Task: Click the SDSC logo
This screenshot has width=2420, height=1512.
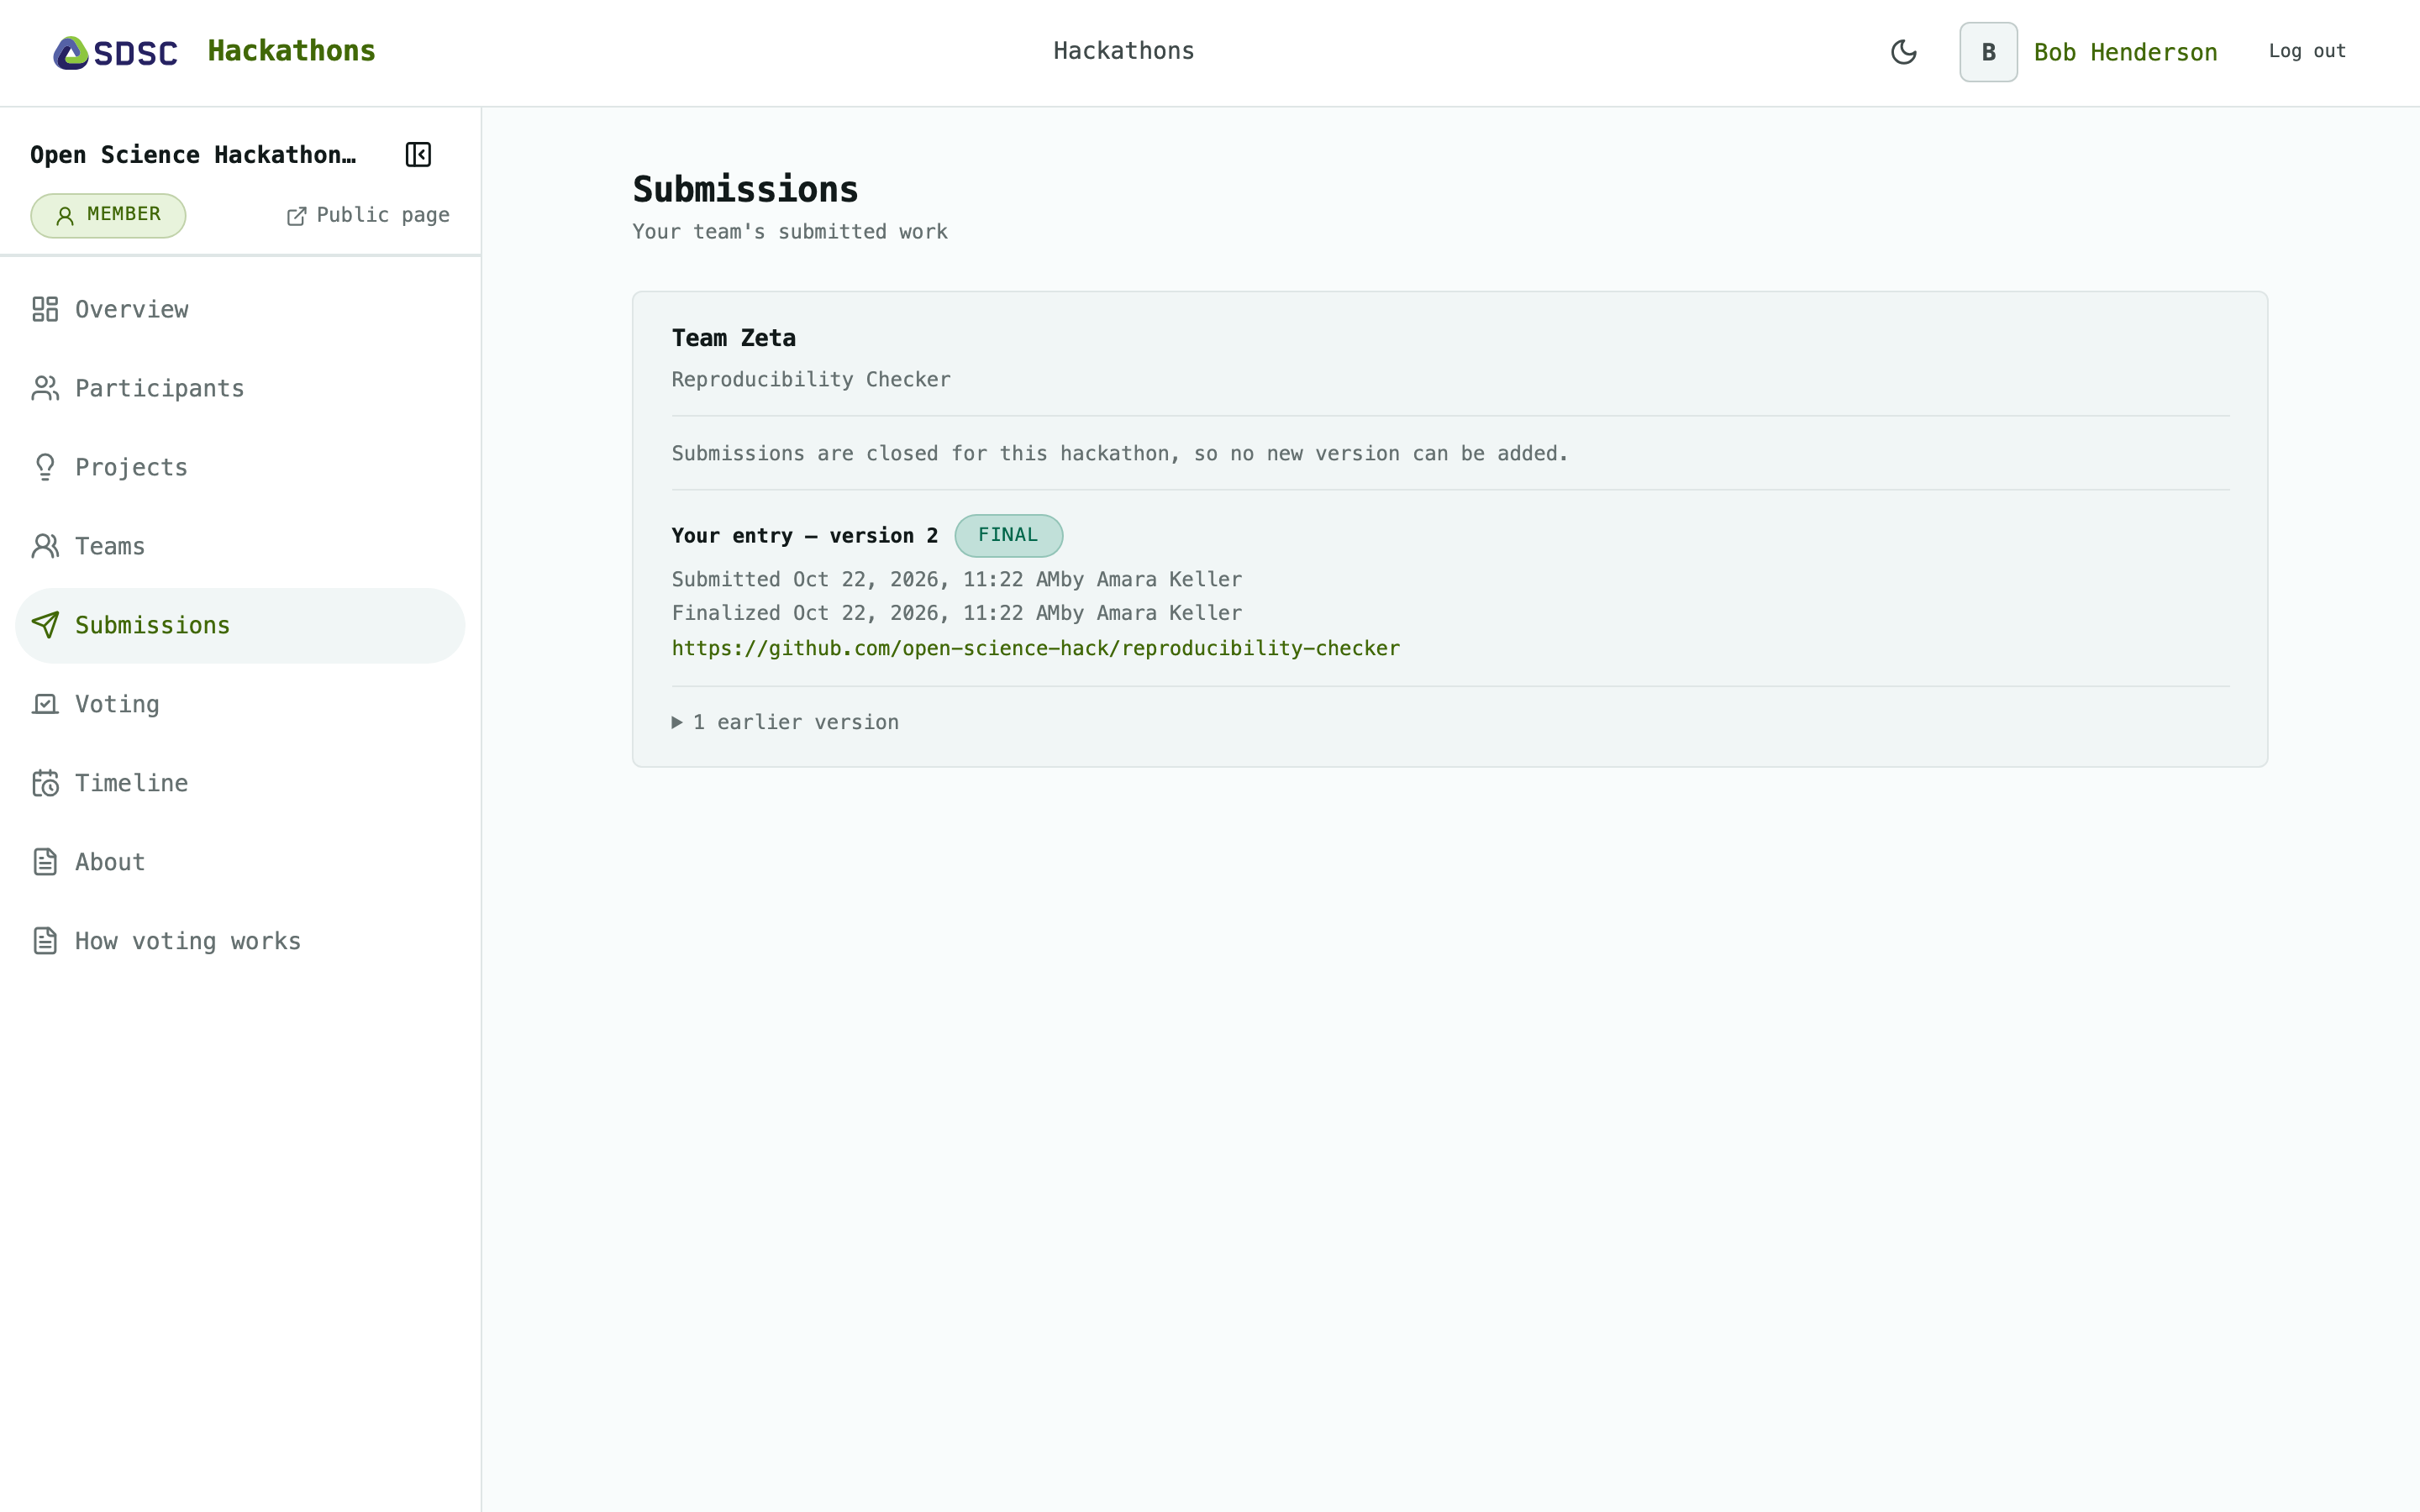Action: 115,52
